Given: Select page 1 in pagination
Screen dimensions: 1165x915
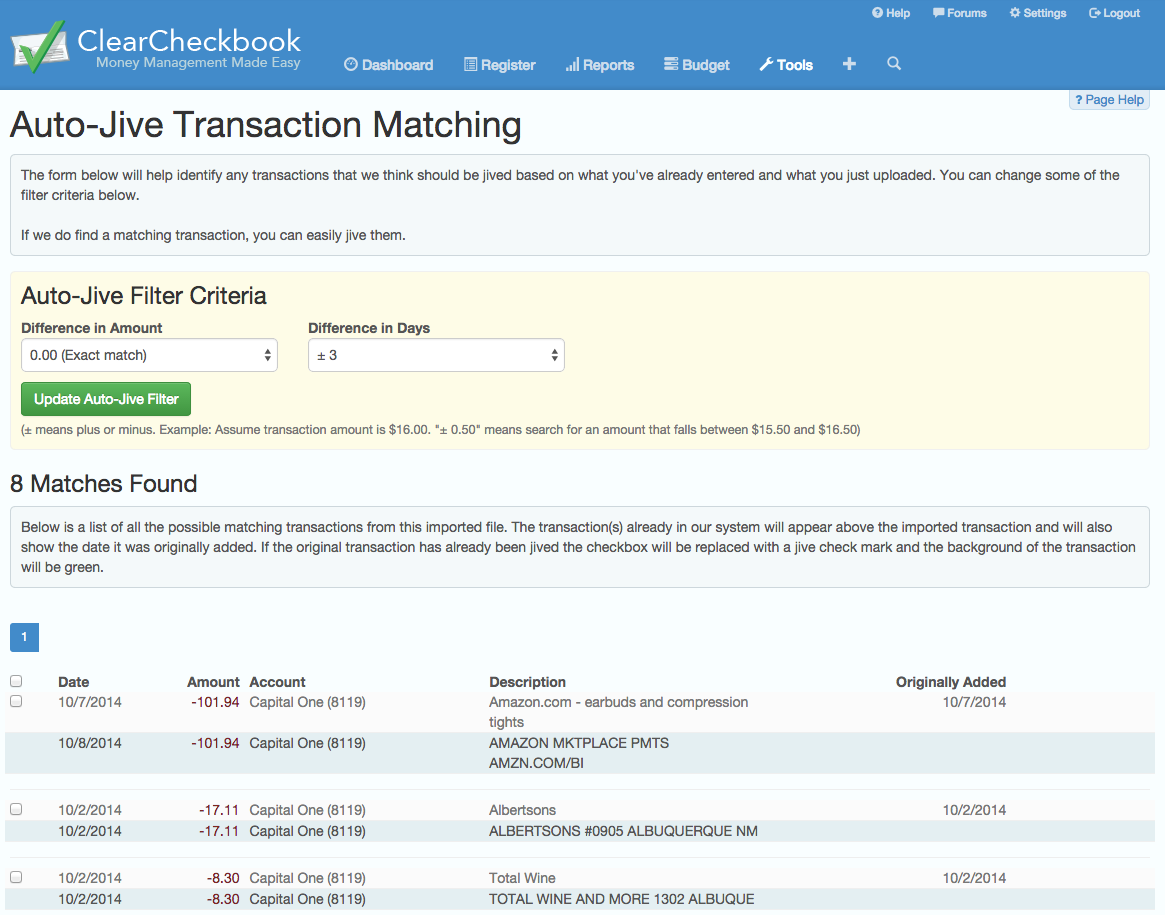Looking at the screenshot, I should 24,637.
